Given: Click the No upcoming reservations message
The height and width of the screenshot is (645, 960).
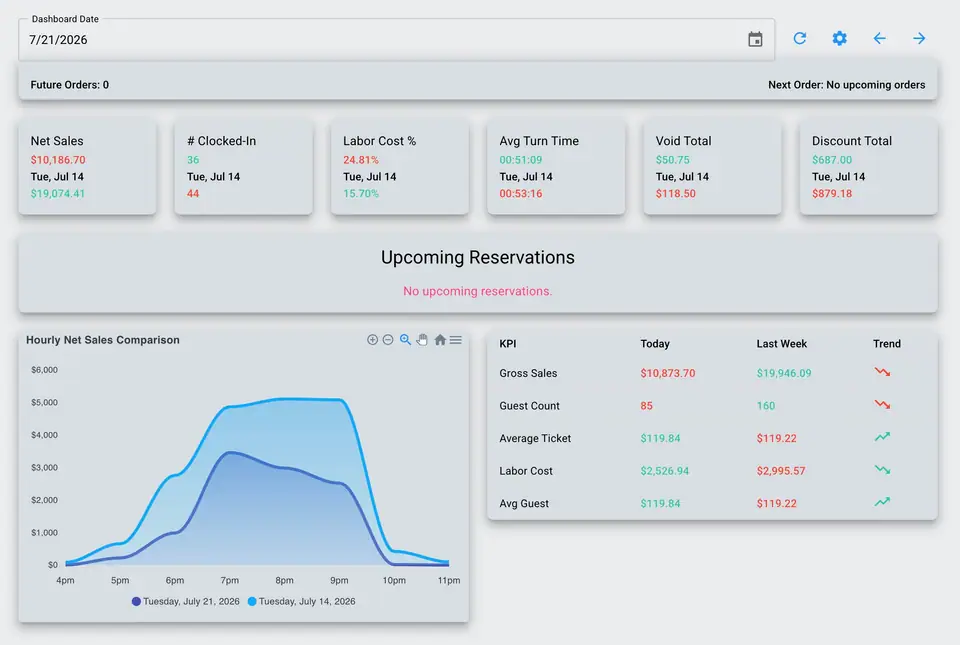Looking at the screenshot, I should point(478,291).
